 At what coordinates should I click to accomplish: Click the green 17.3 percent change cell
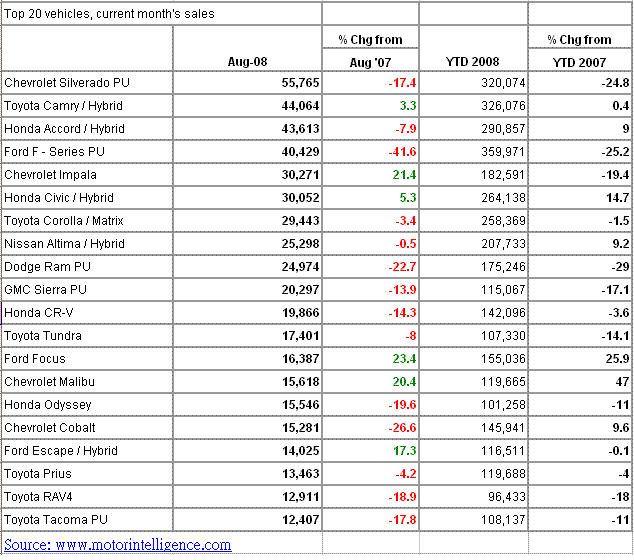[371, 451]
